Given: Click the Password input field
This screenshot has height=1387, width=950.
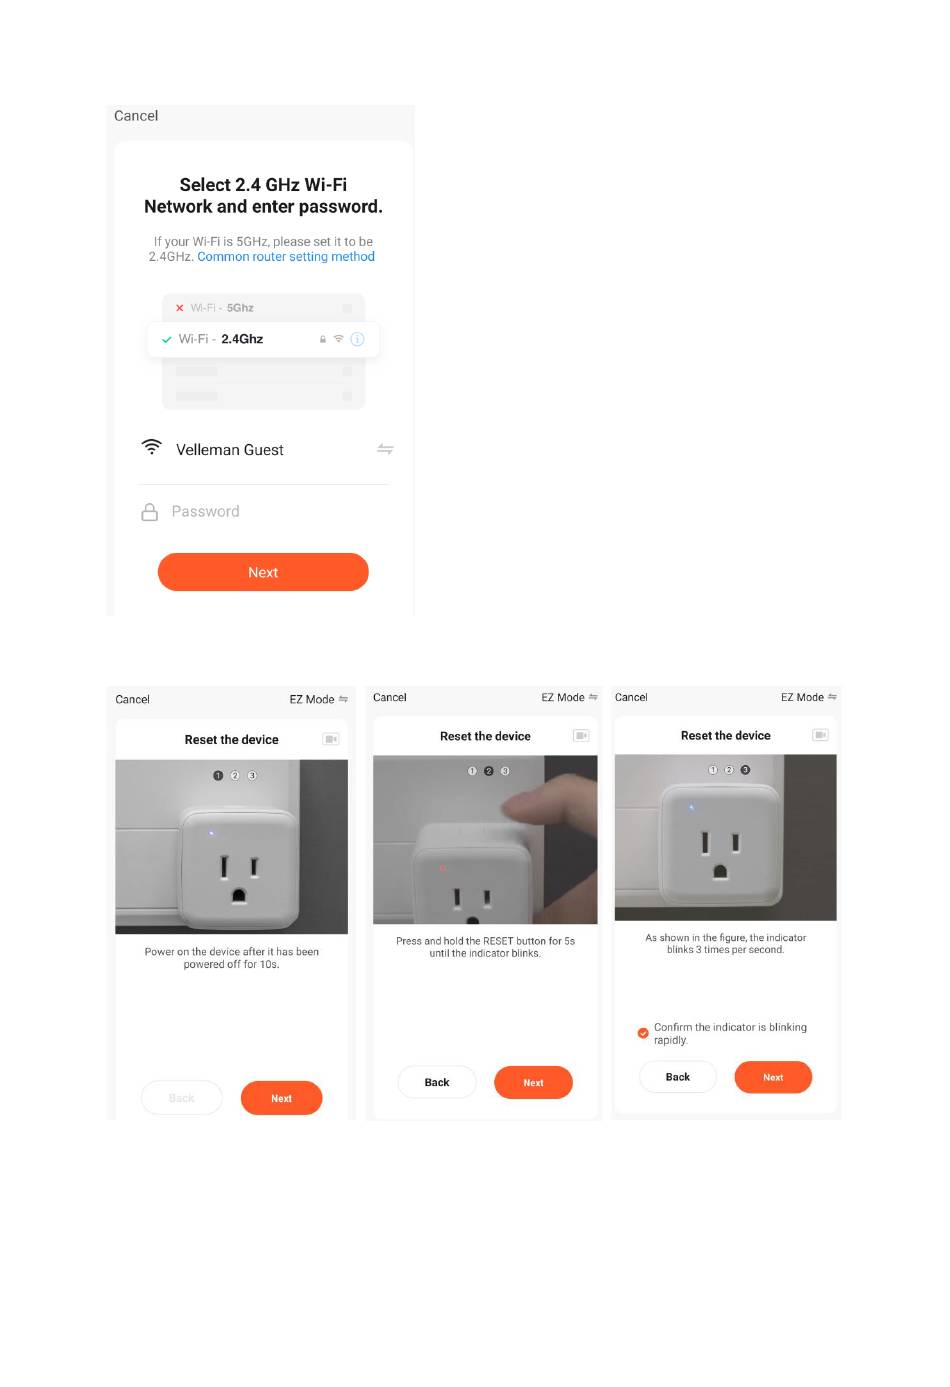Looking at the screenshot, I should [x=263, y=512].
